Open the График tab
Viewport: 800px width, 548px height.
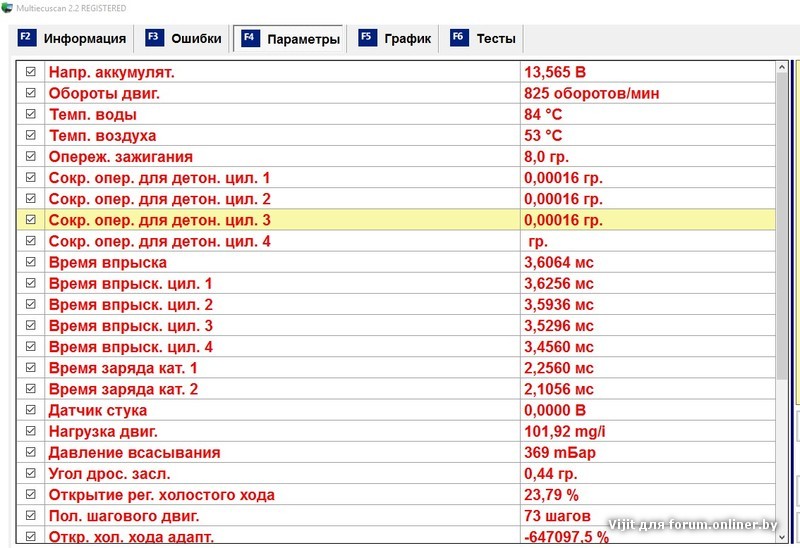point(407,39)
